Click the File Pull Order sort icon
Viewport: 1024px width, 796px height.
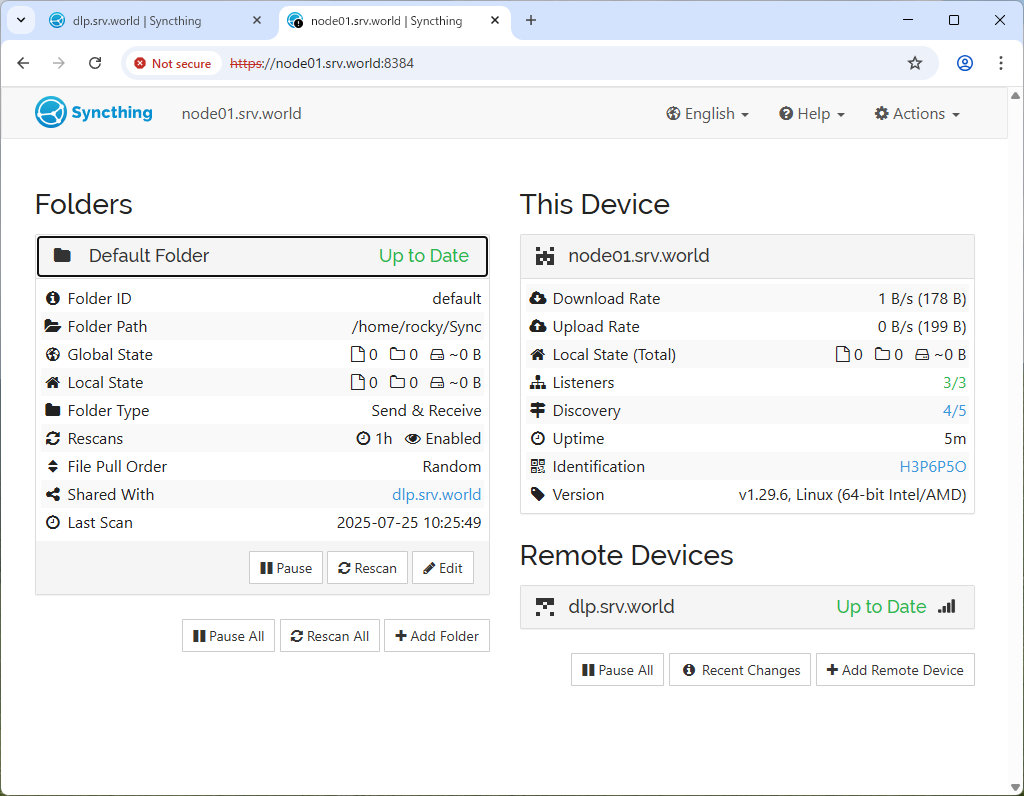(x=53, y=466)
